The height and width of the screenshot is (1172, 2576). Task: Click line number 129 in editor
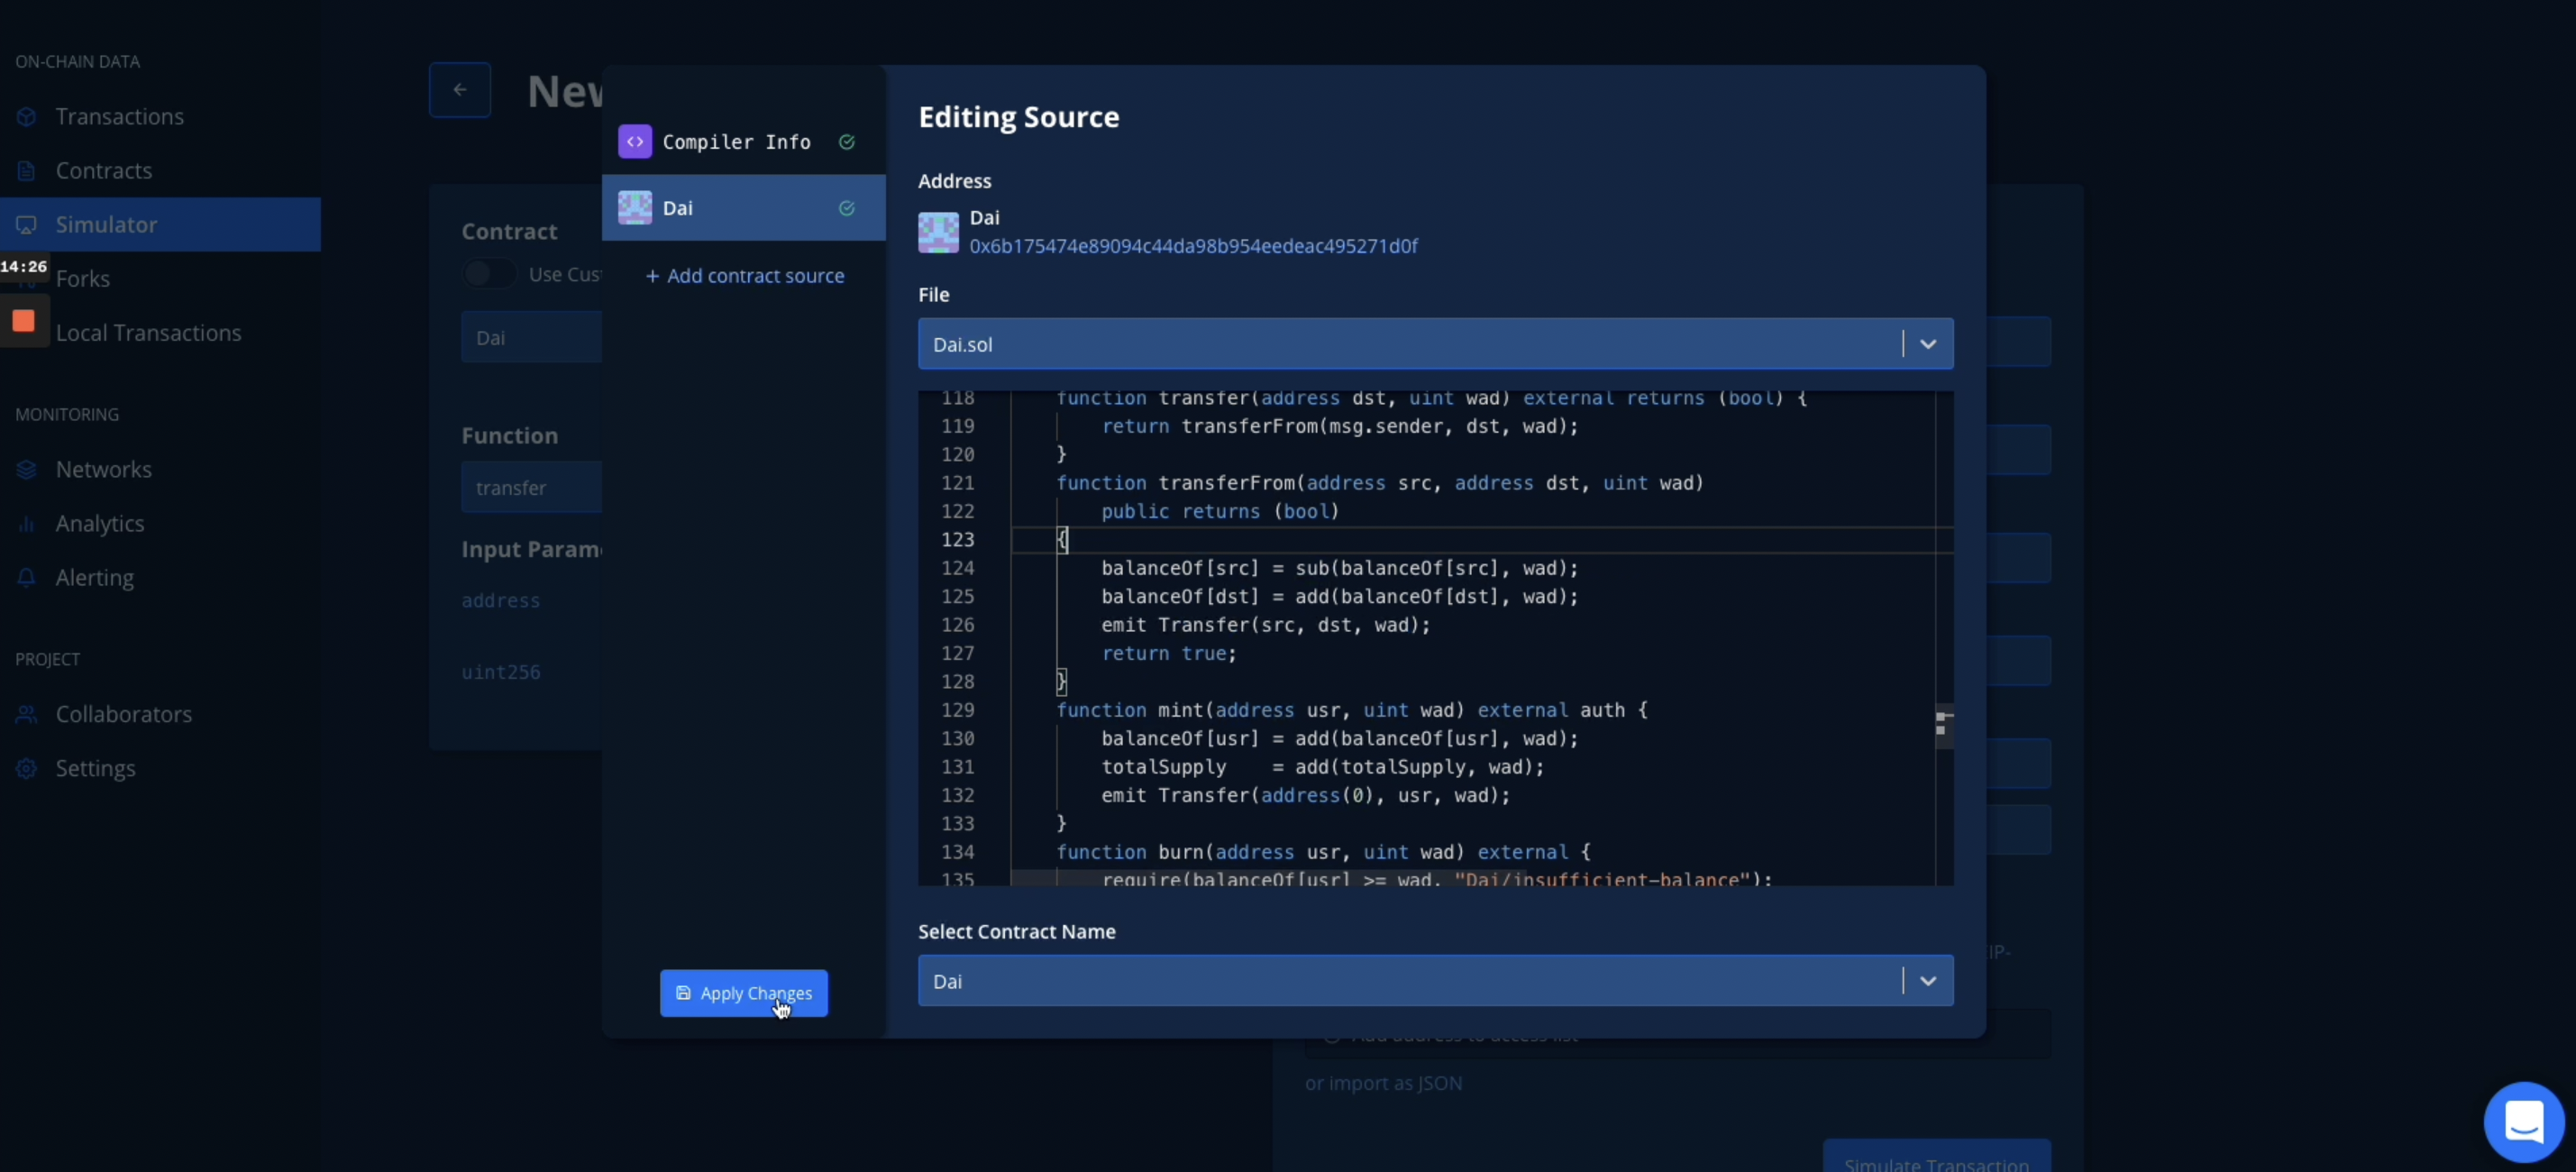(957, 710)
